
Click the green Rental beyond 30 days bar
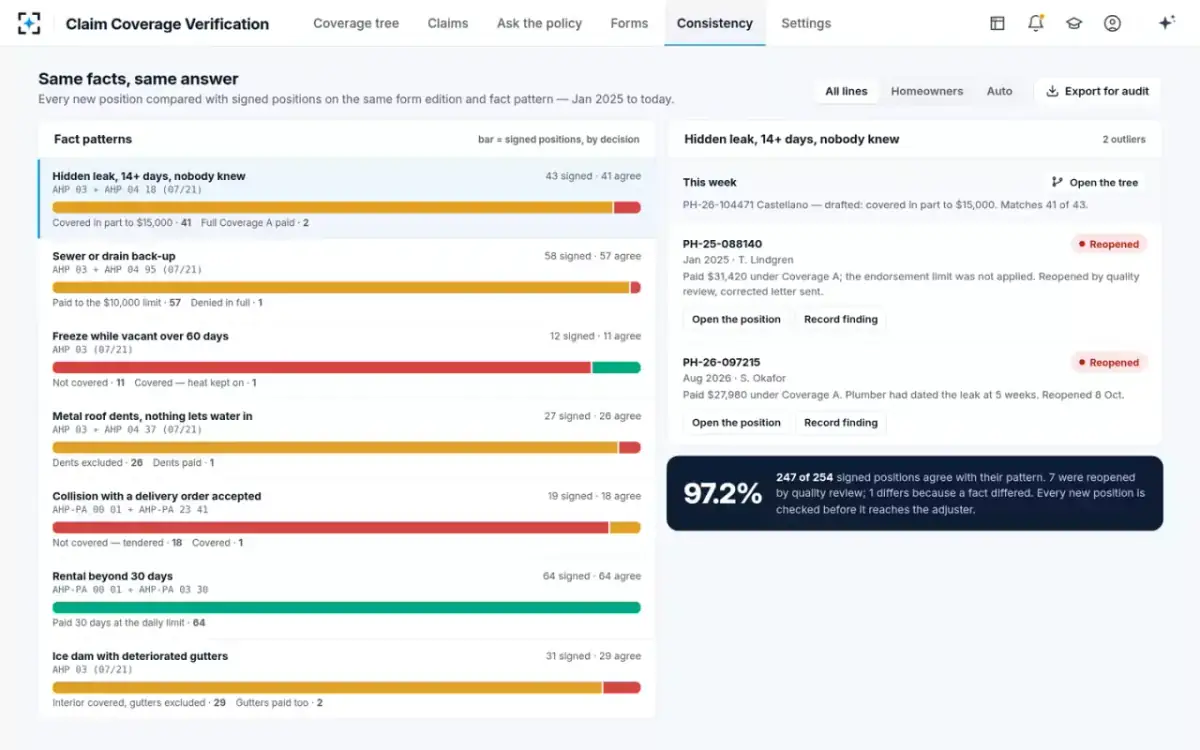tap(346, 608)
